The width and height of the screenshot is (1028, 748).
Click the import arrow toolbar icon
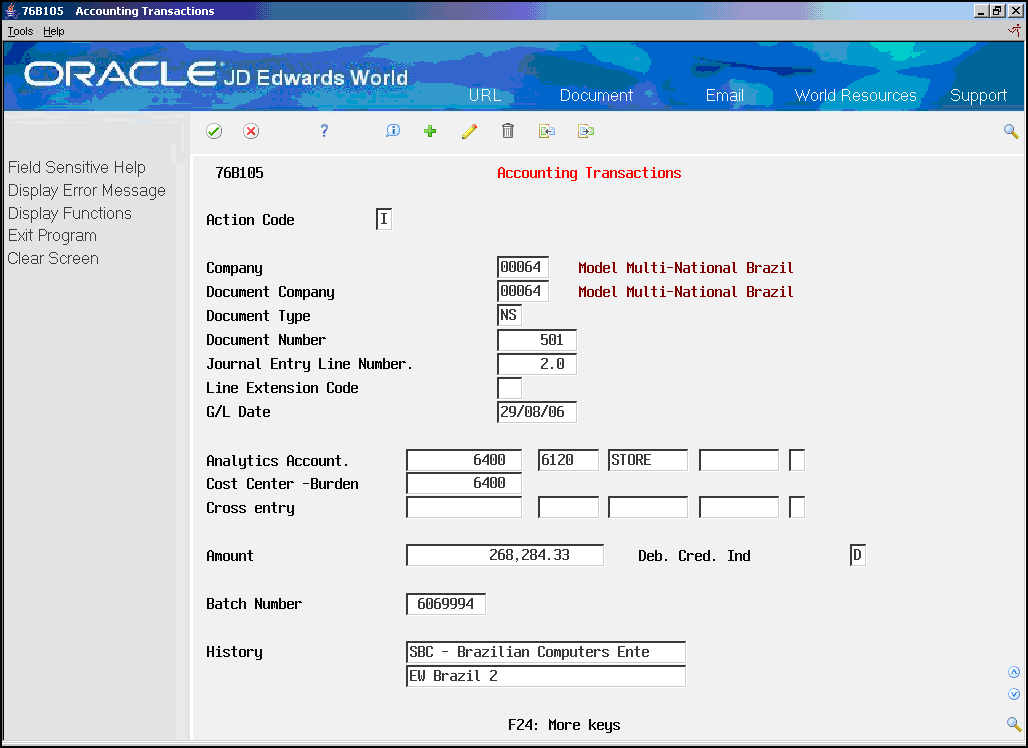[x=547, y=131]
